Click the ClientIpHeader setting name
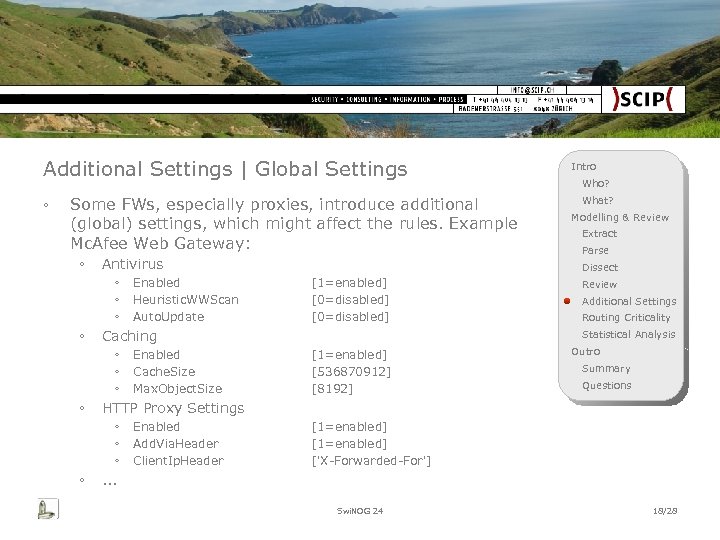Image resolution: width=720 pixels, height=540 pixels. [178, 461]
